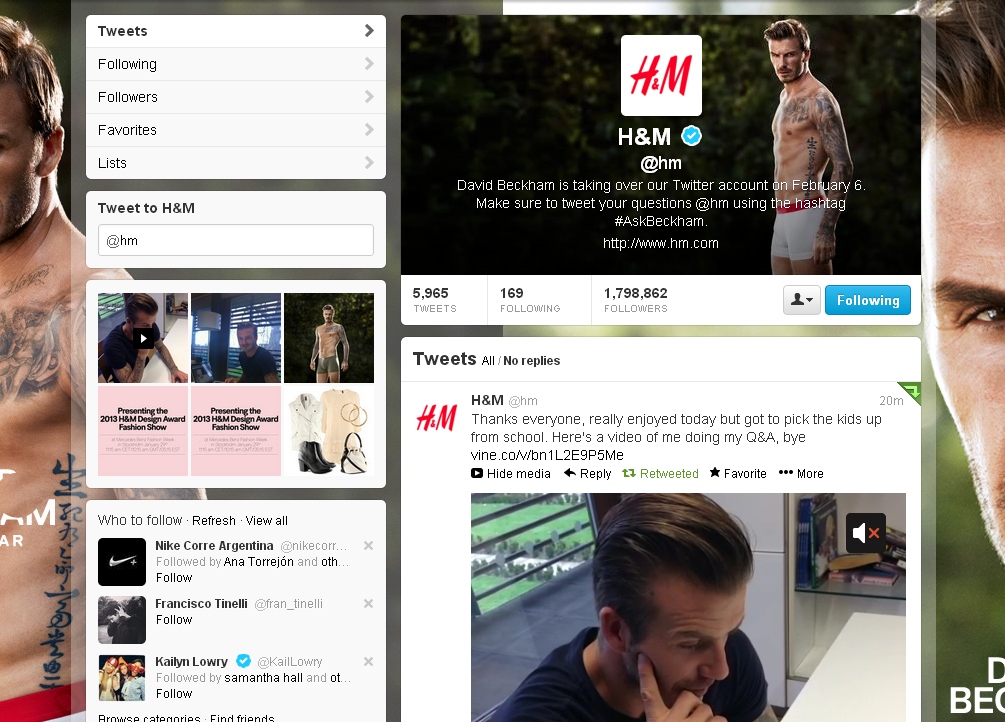Open the vine.co video link

coord(547,455)
